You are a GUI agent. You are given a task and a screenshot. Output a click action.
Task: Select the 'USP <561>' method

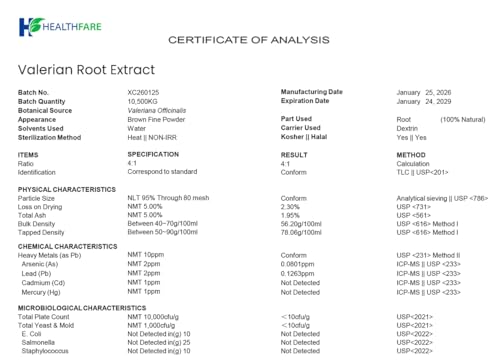(413, 215)
